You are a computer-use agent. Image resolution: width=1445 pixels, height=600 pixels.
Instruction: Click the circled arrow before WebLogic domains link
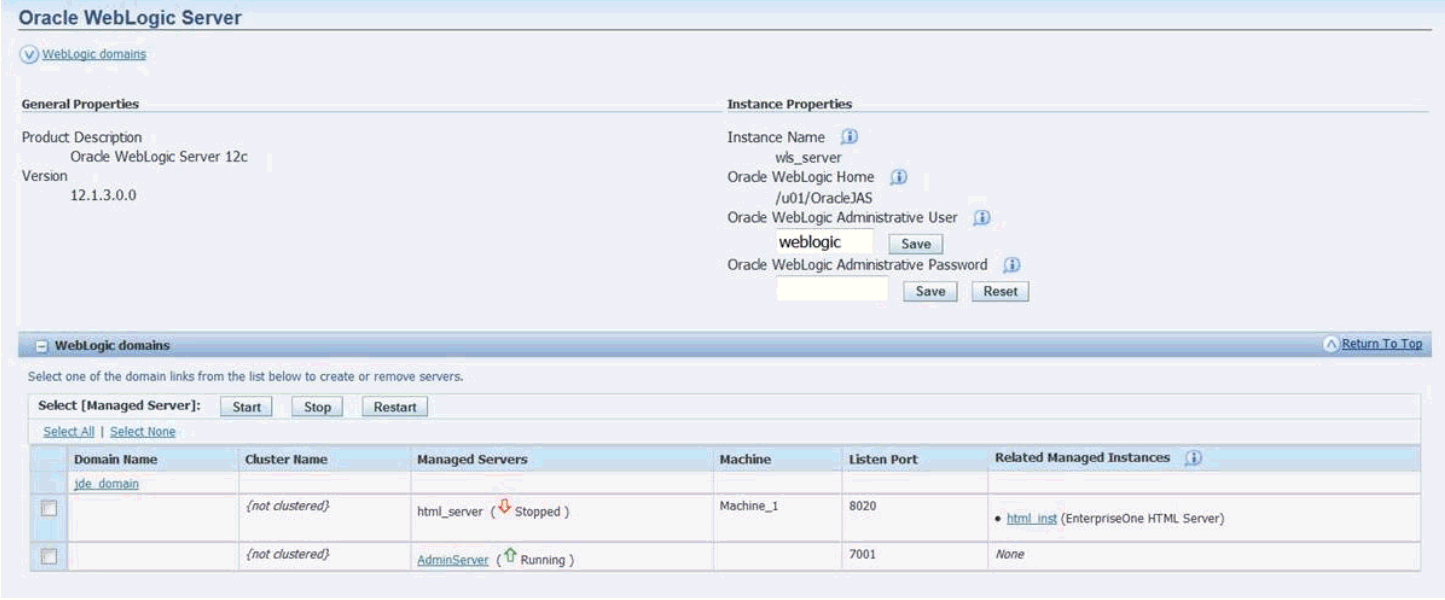(28, 54)
